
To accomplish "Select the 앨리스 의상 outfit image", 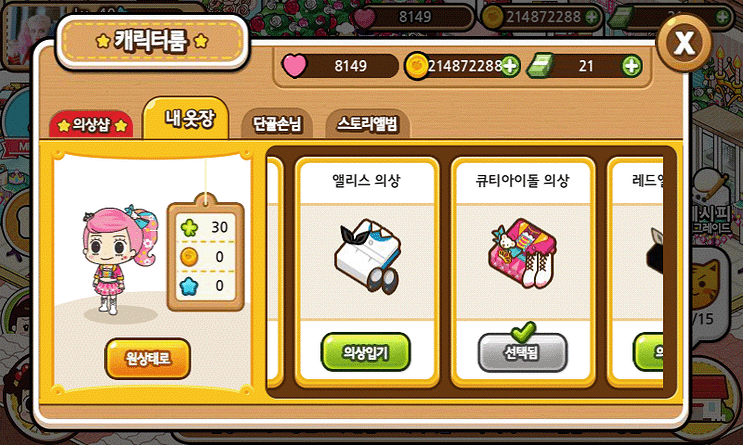I will [x=367, y=256].
